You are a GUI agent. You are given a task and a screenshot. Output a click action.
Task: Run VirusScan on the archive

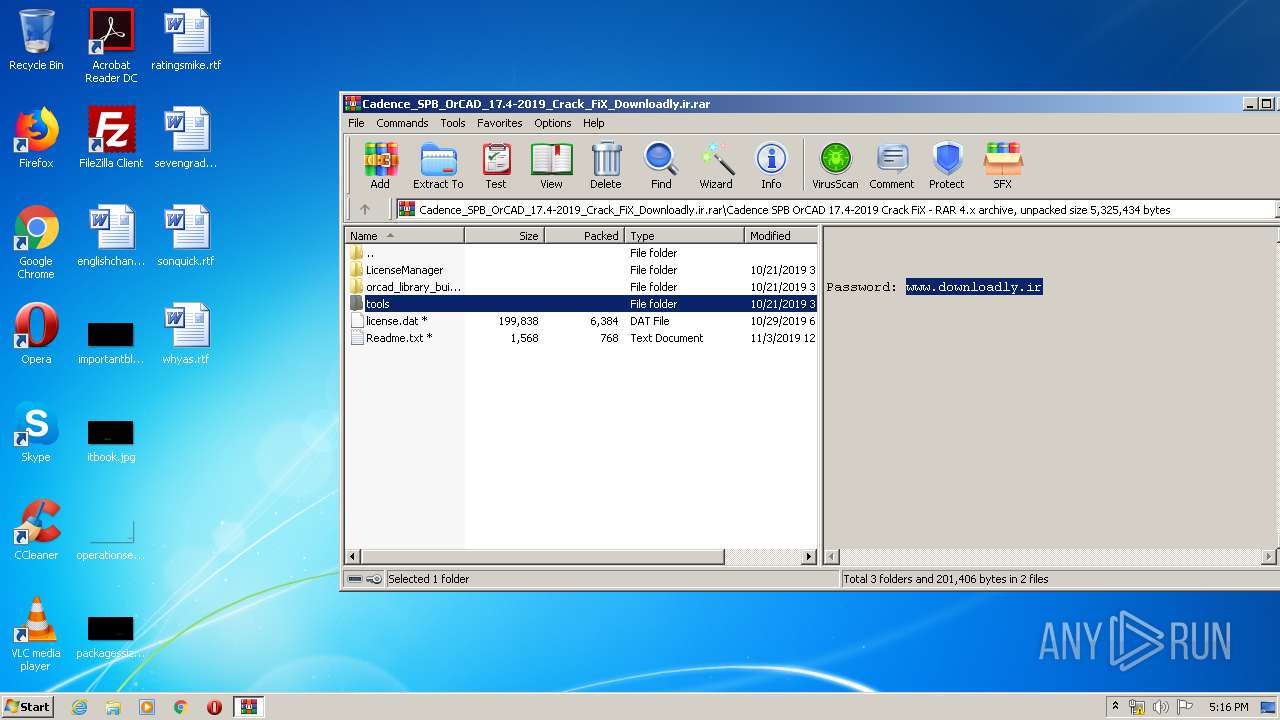point(835,165)
